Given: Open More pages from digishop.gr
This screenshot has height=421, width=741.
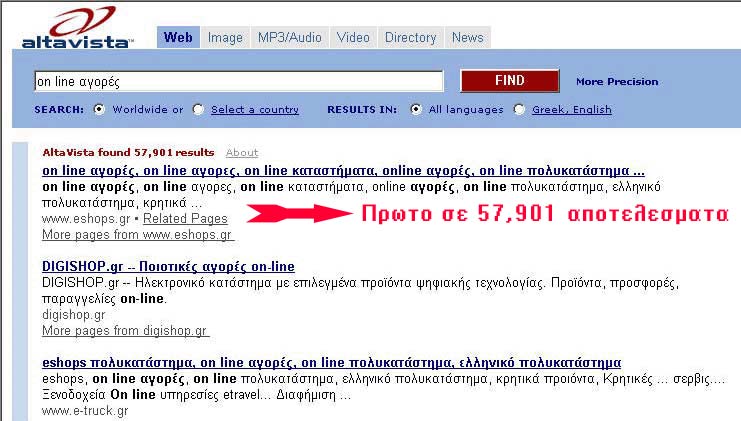Looking at the screenshot, I should [125, 331].
